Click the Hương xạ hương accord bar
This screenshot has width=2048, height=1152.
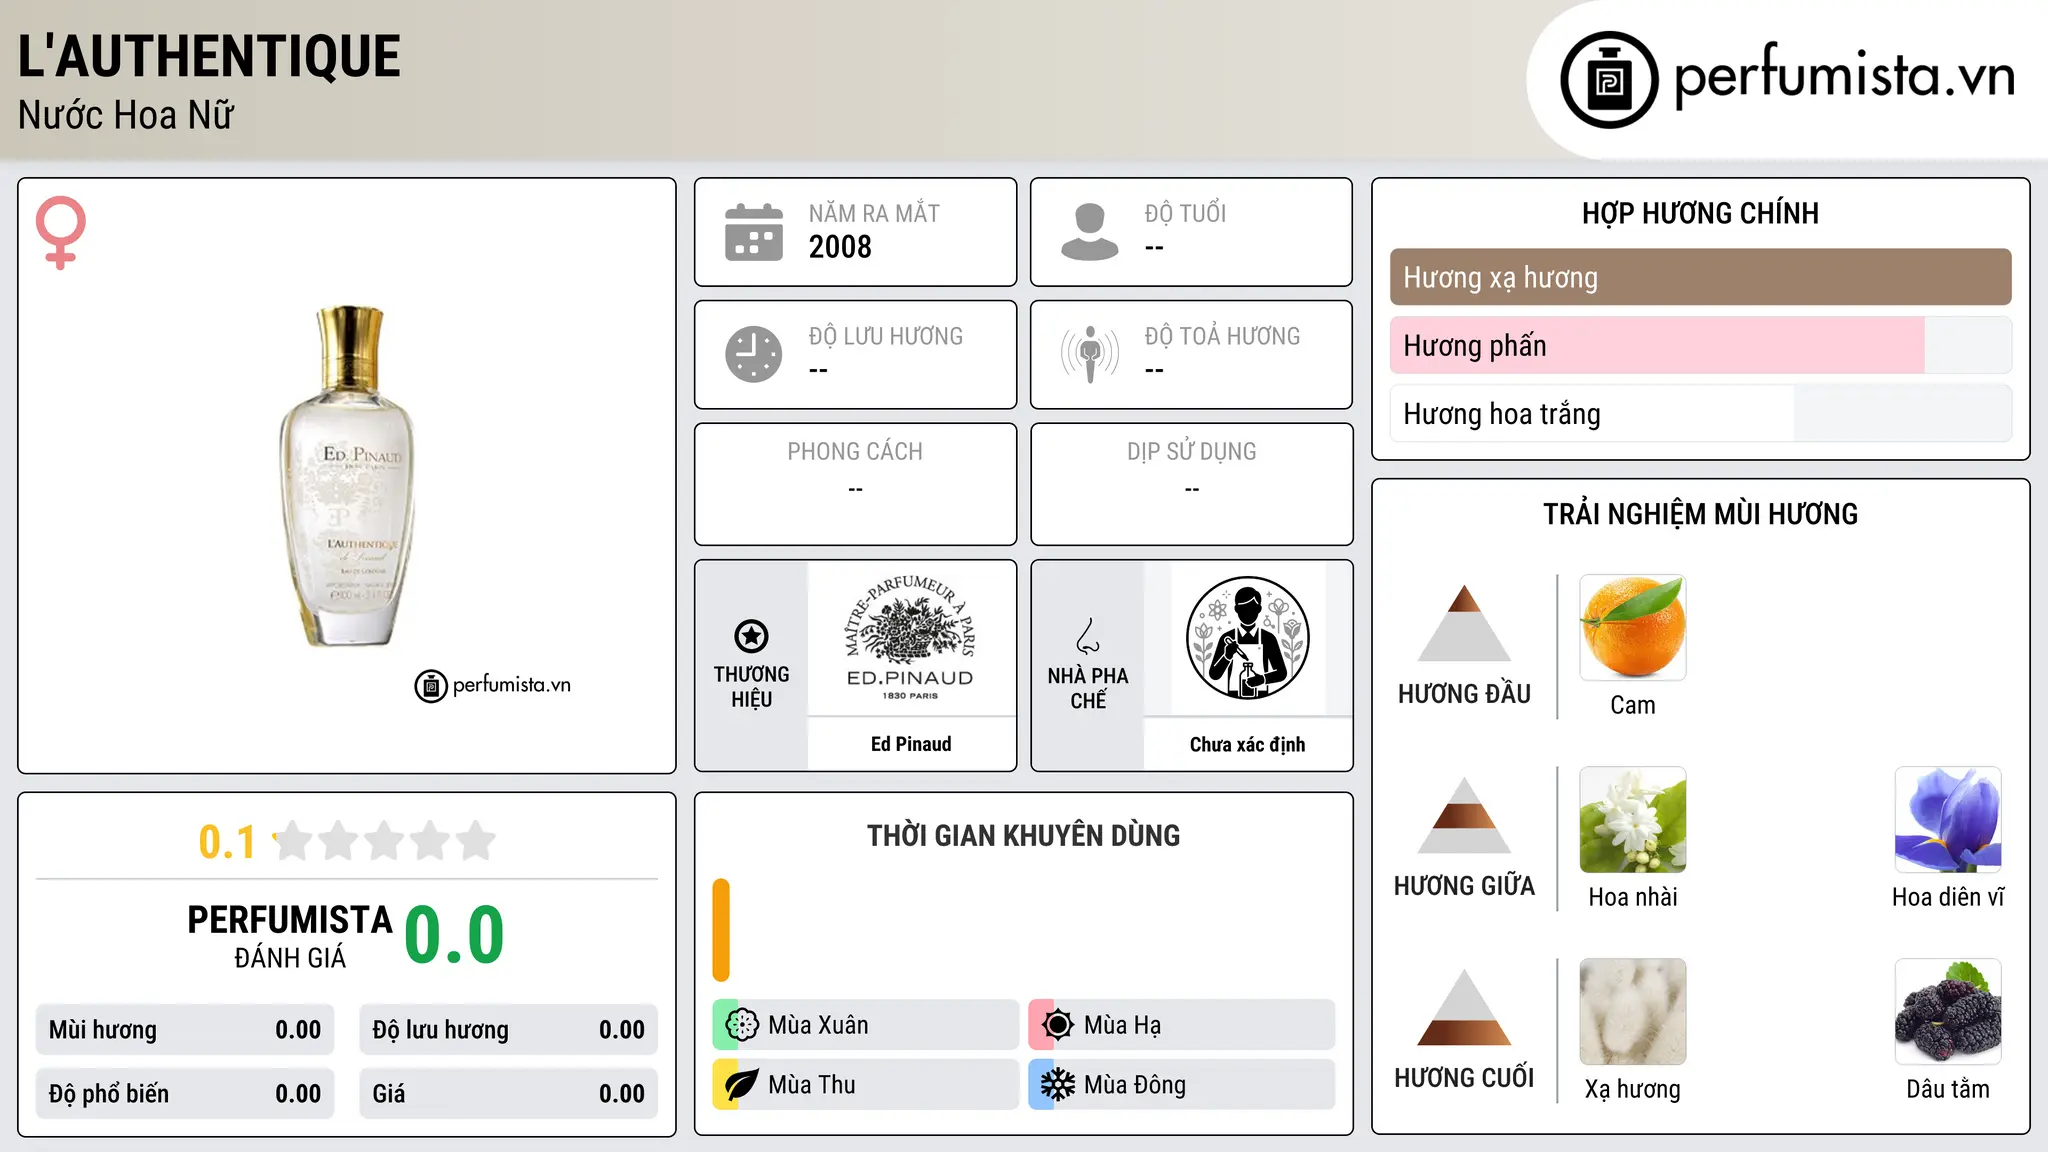(1700, 277)
